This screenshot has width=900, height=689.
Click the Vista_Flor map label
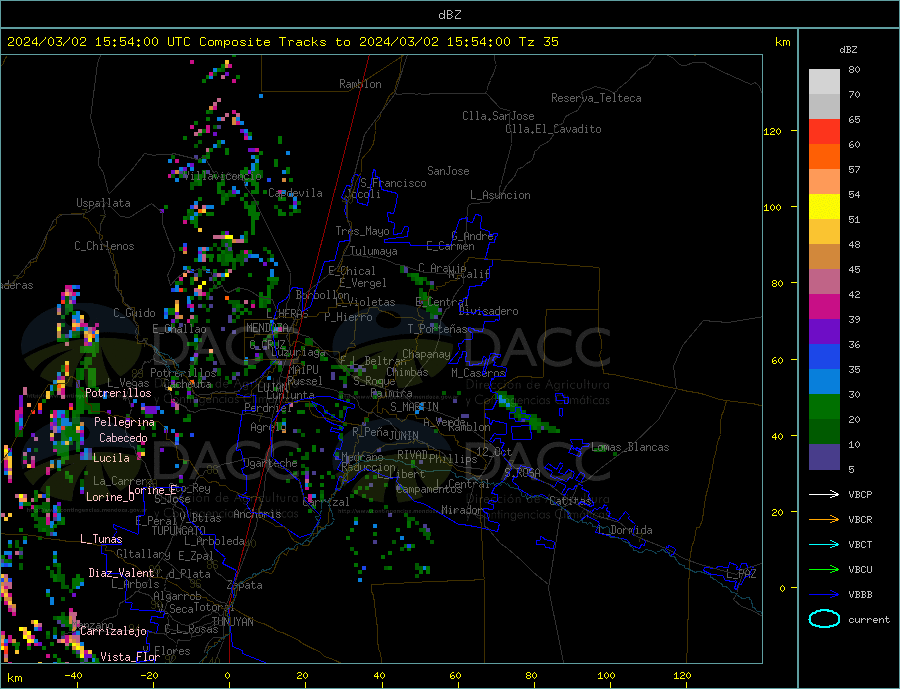click(130, 657)
